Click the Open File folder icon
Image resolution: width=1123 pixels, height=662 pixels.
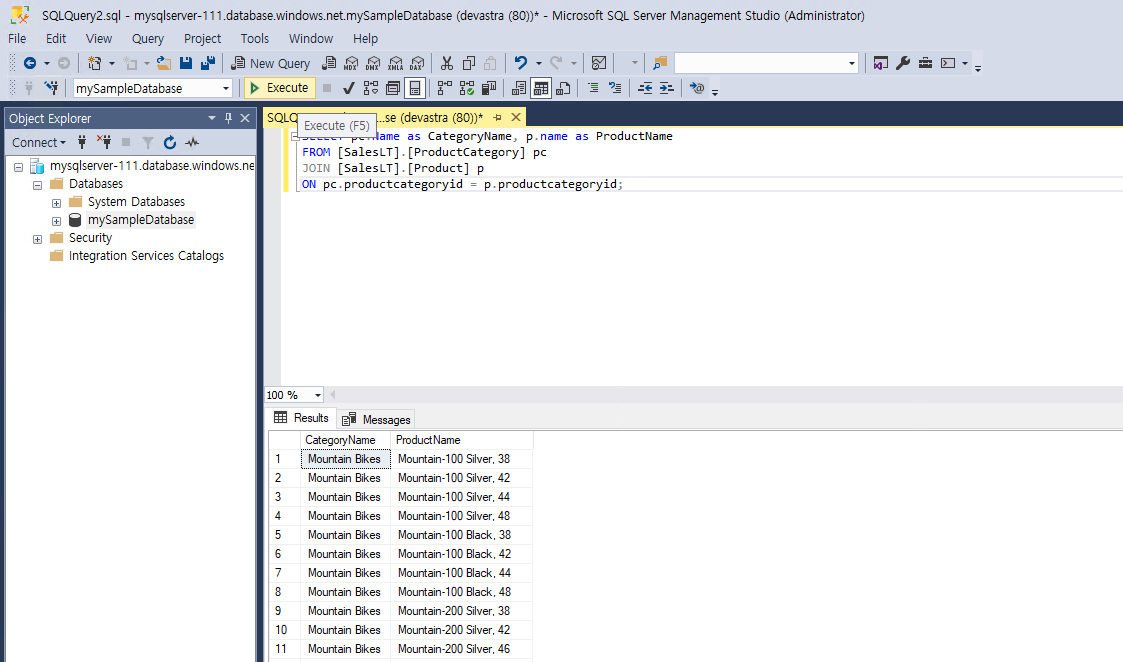click(x=164, y=63)
